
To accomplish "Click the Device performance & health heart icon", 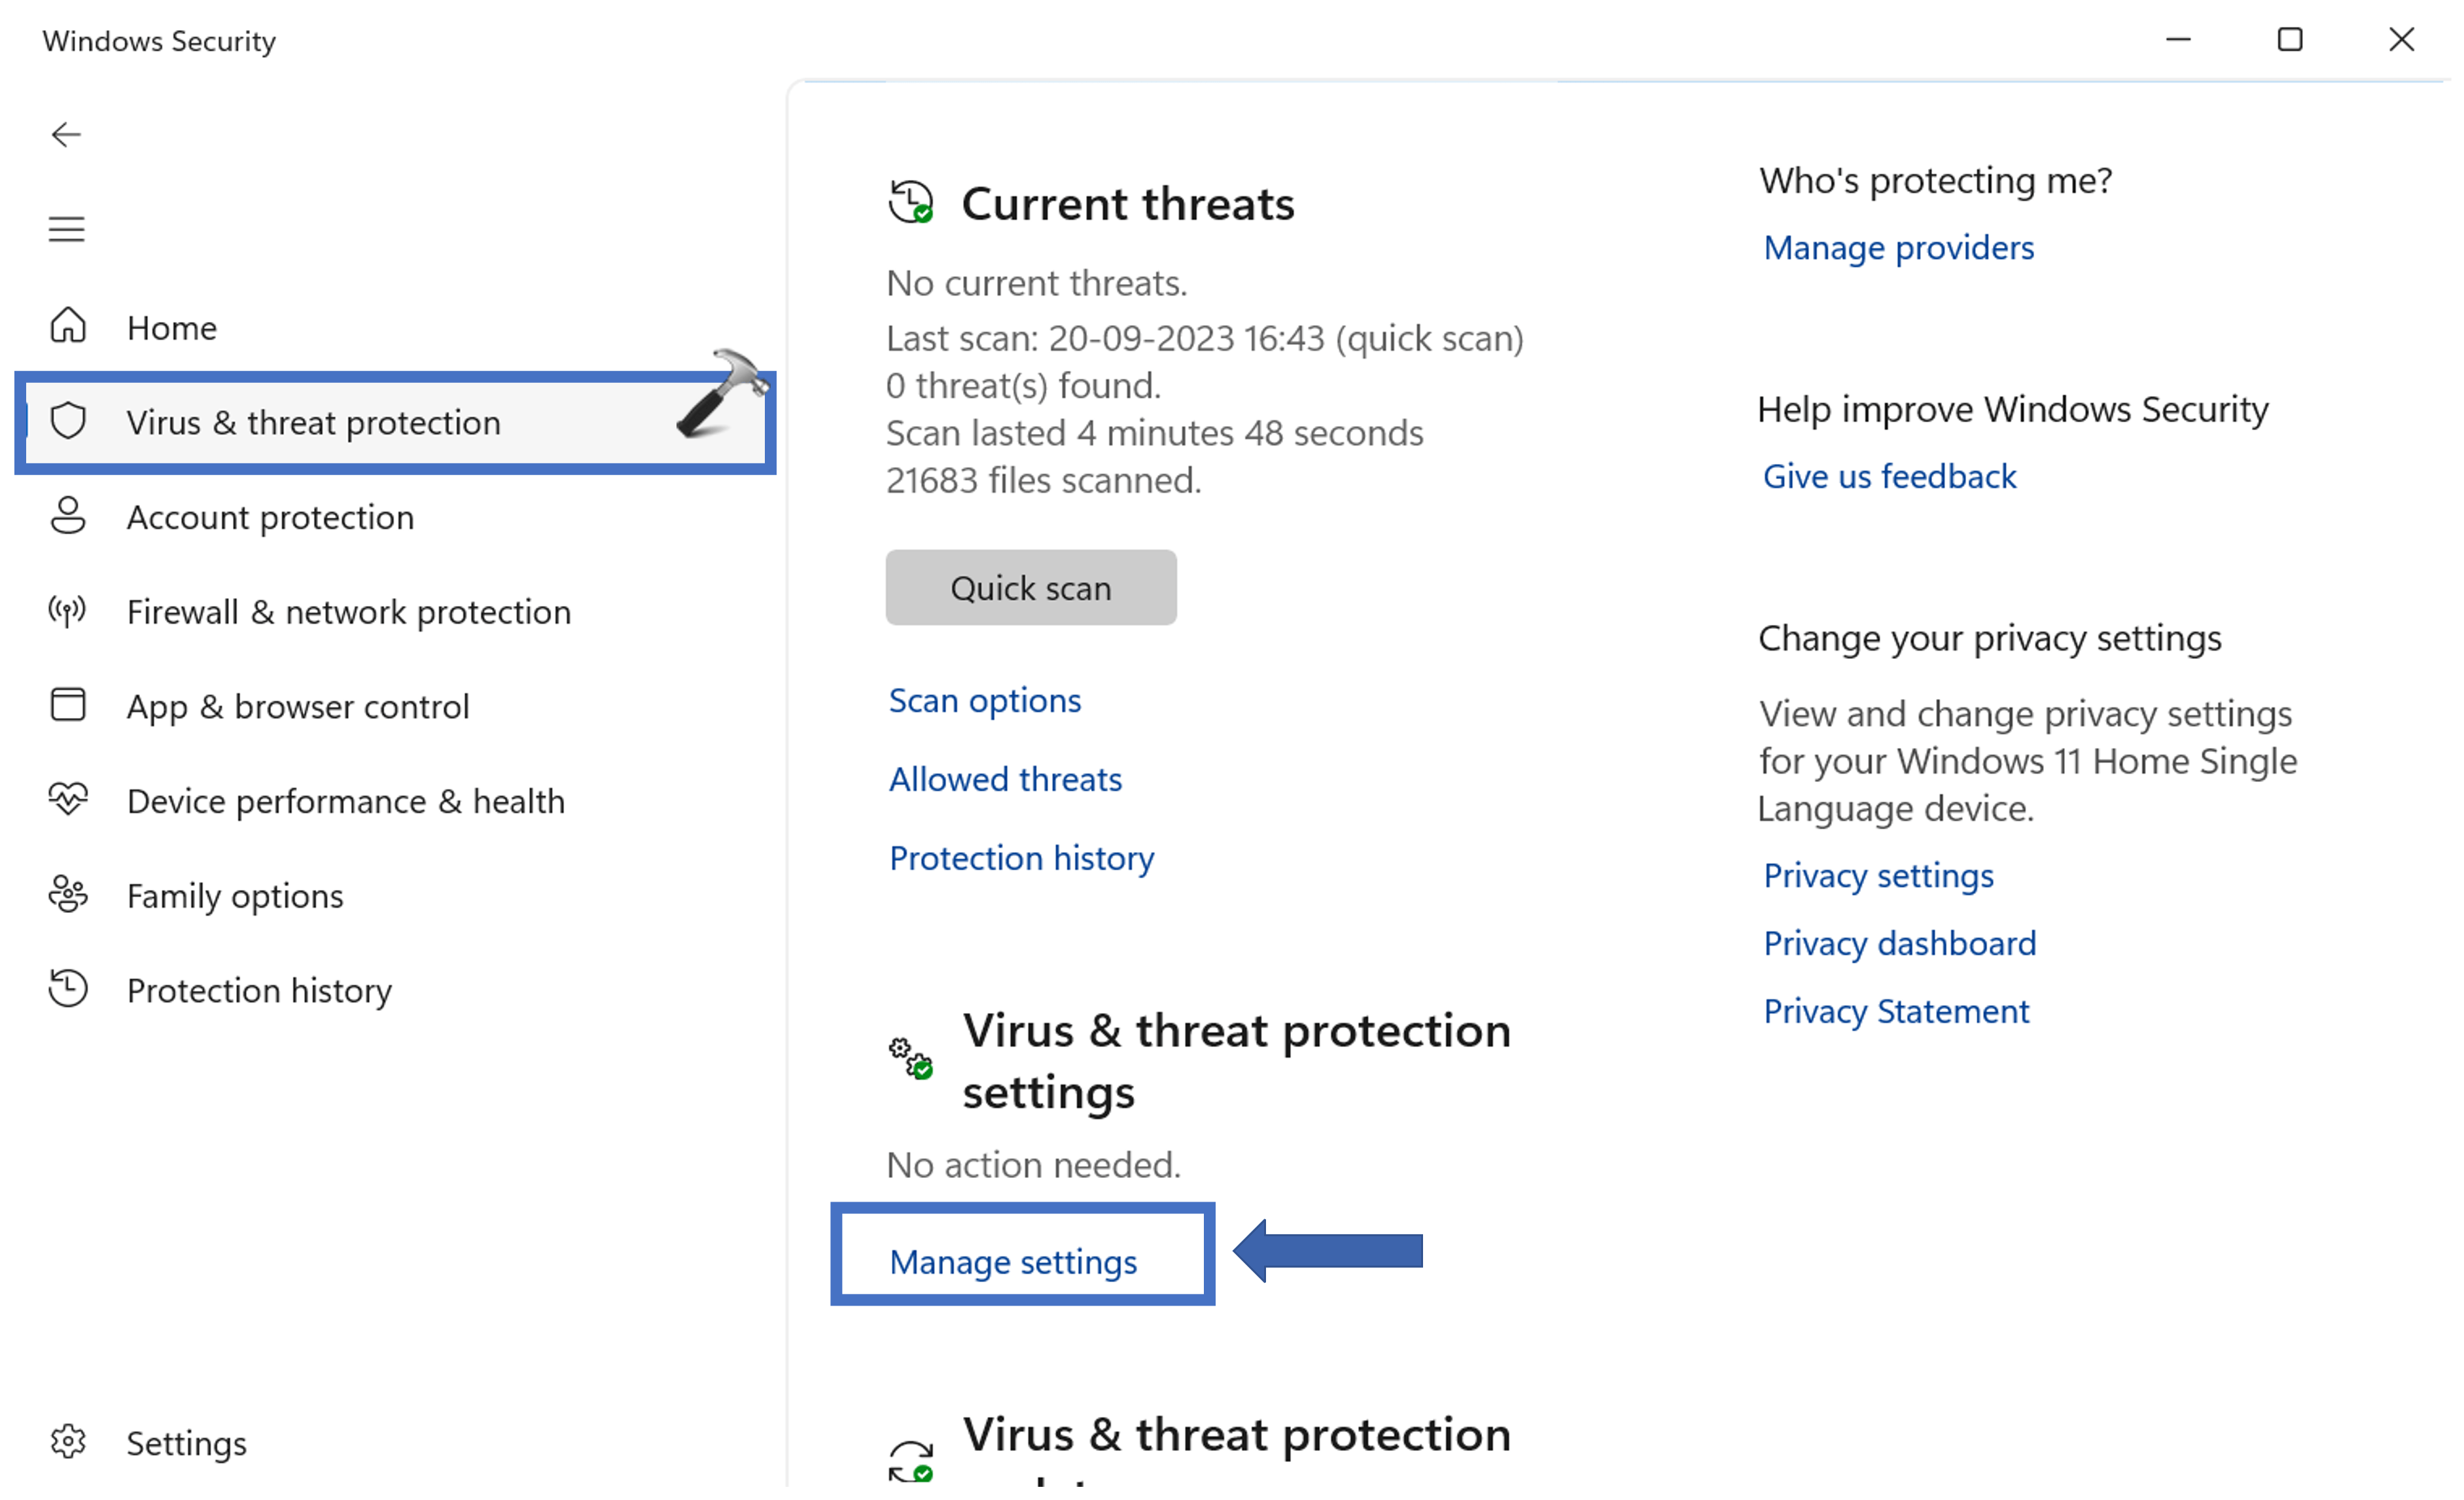I will point(67,799).
